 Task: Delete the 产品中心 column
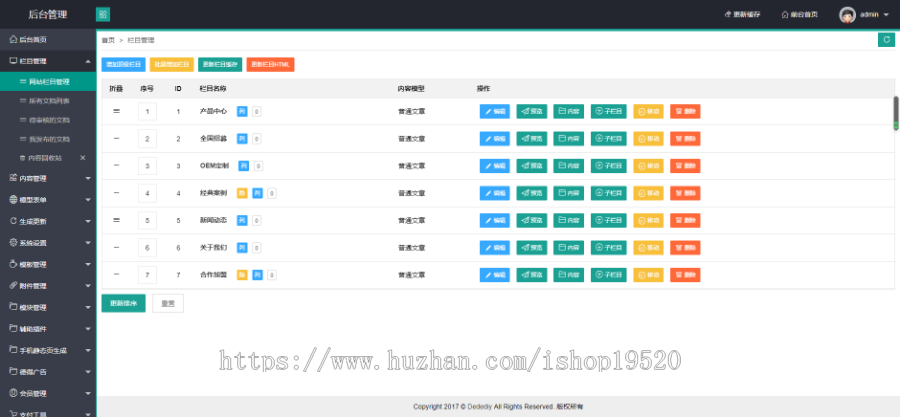tap(685, 111)
